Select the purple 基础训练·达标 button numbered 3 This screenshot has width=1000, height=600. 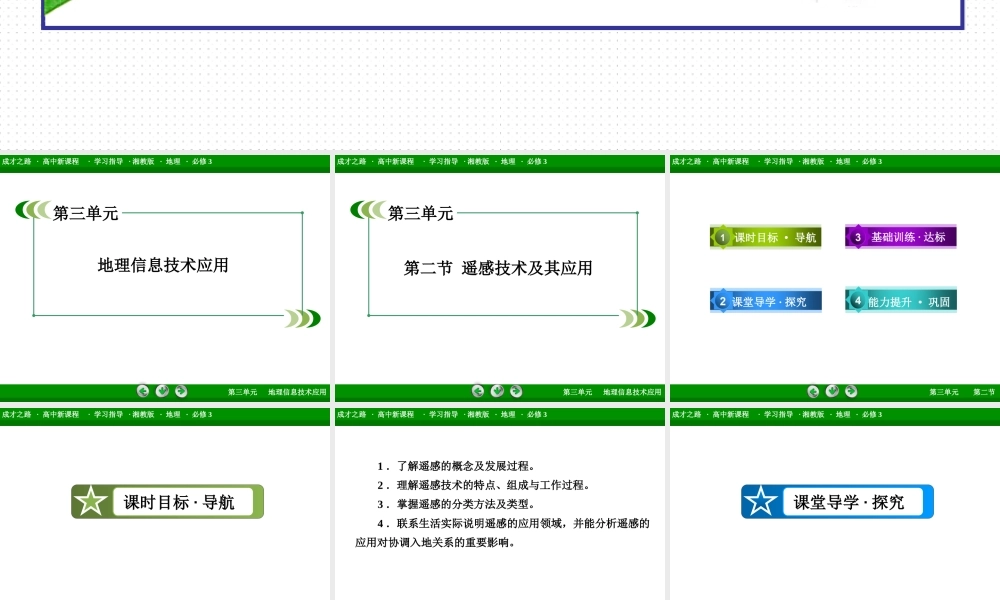(901, 237)
